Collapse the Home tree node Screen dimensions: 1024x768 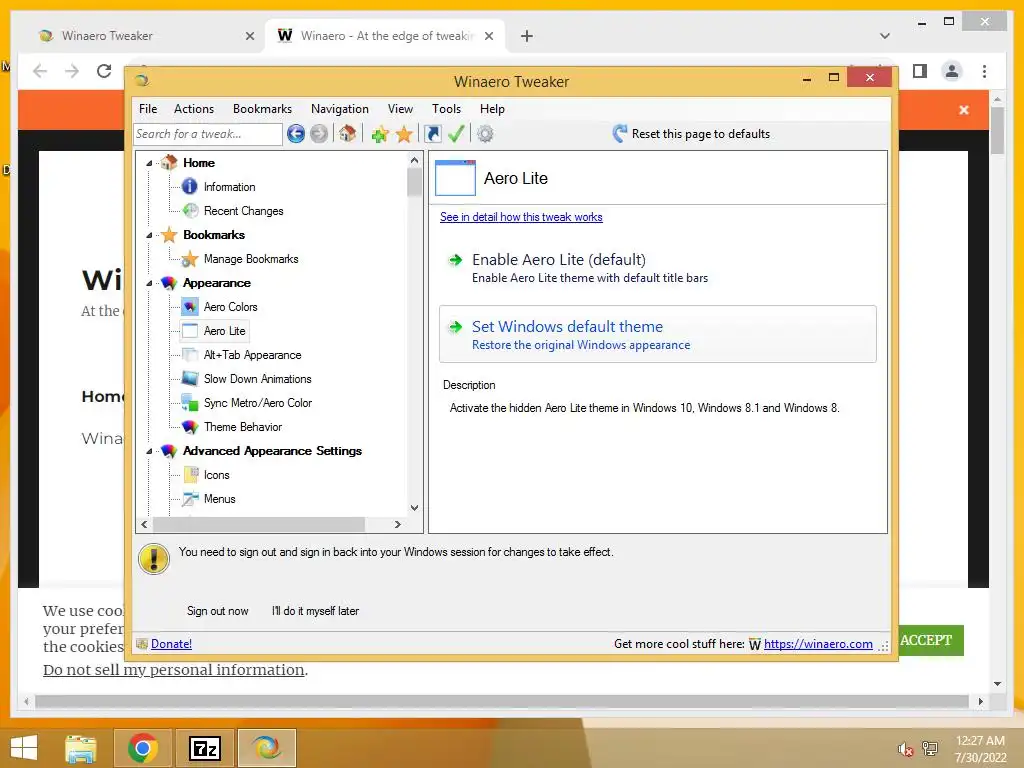(150, 163)
